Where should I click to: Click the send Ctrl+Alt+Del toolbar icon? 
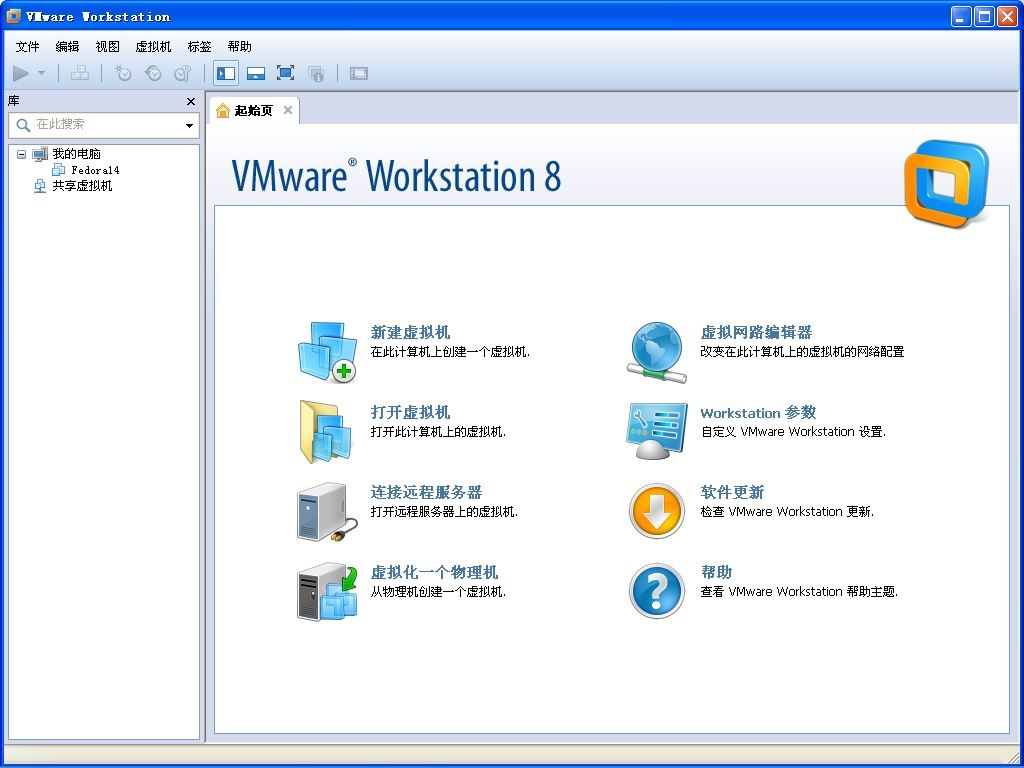80,73
